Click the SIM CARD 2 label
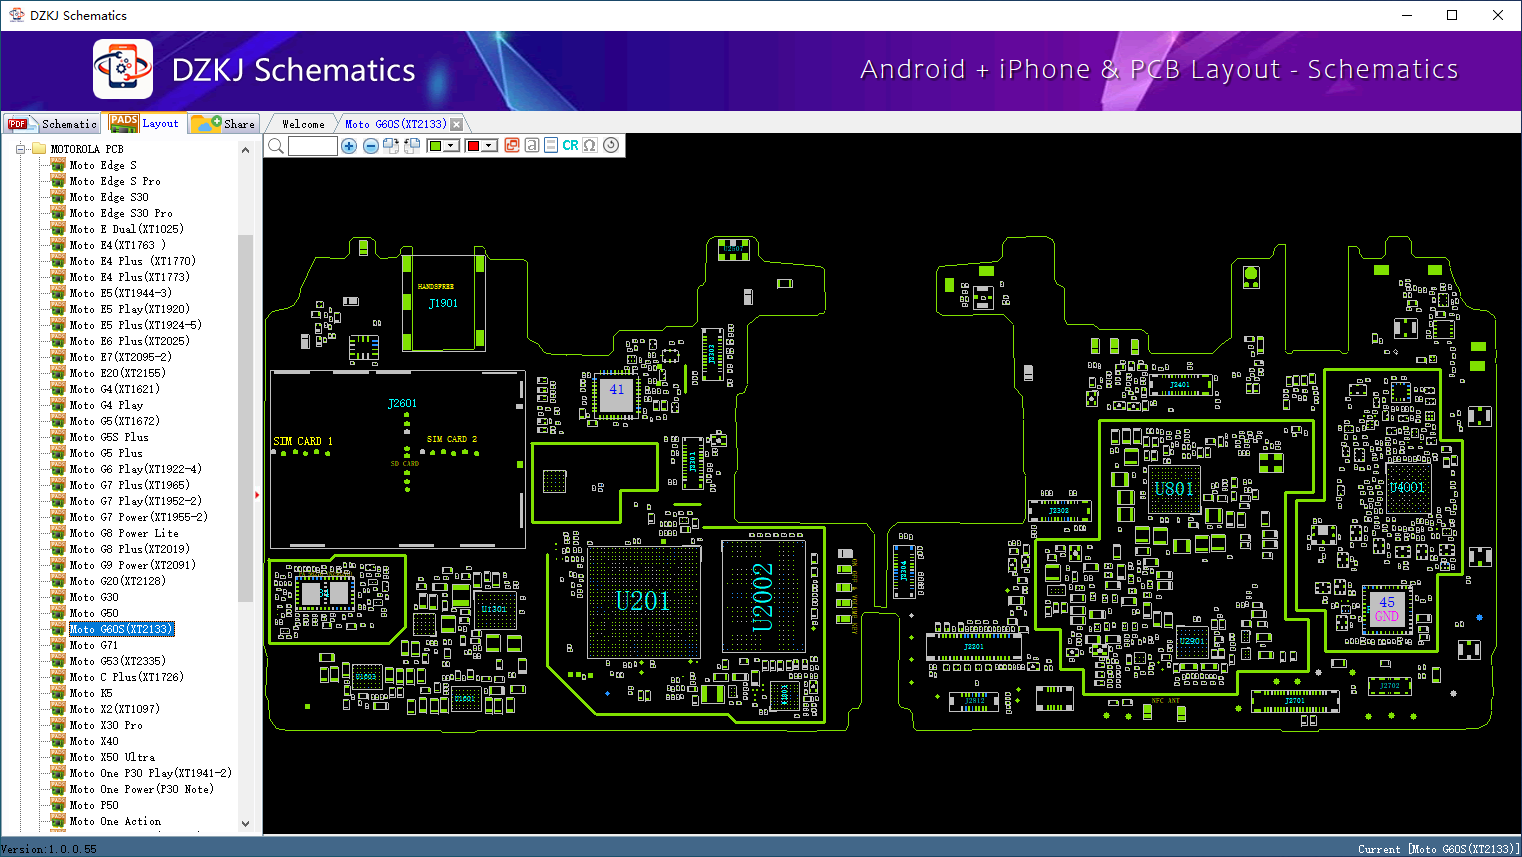Screen dimensions: 1522x857 (452, 439)
